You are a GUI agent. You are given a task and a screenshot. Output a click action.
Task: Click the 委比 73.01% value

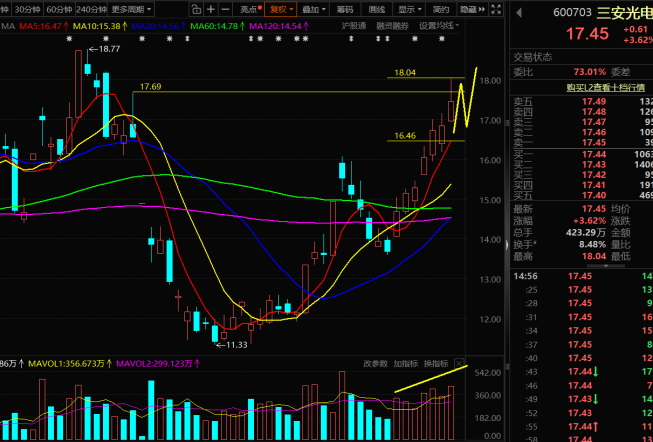pyautogui.click(x=590, y=72)
